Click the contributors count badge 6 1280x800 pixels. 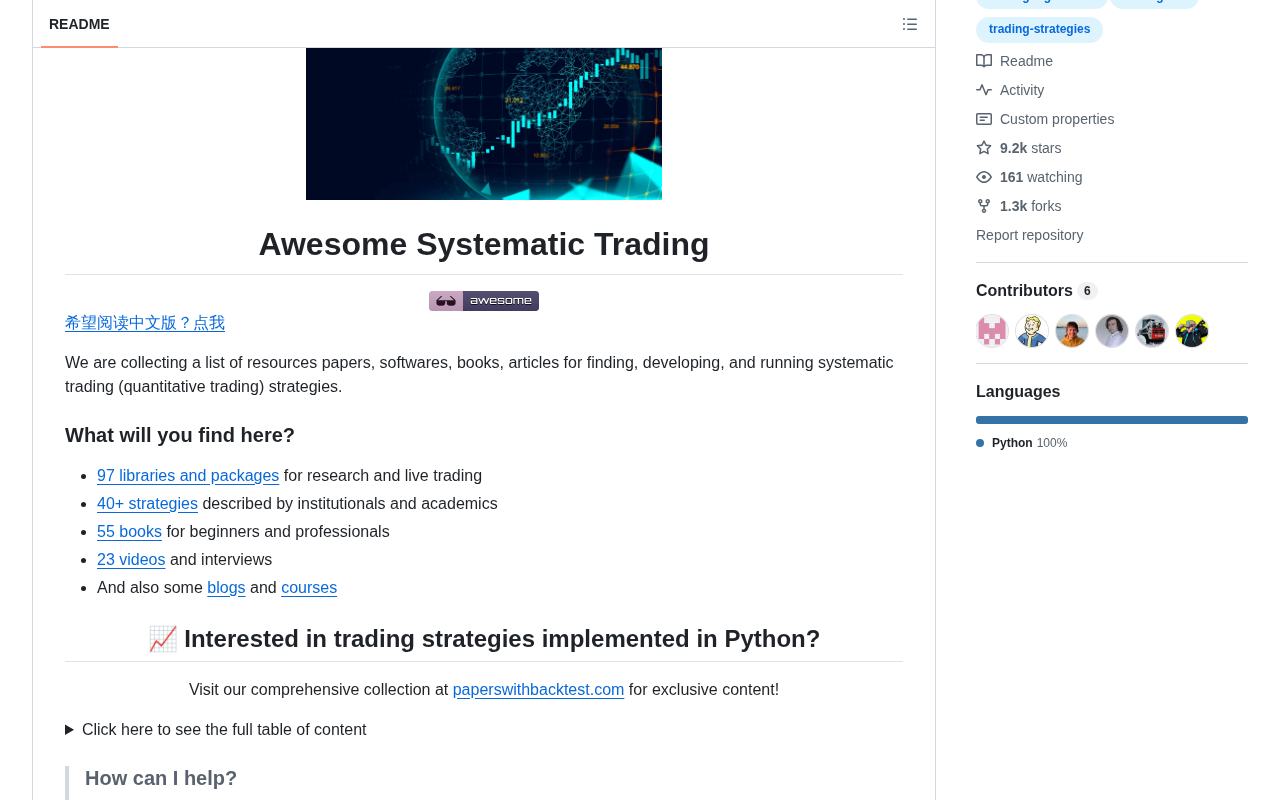[1087, 291]
